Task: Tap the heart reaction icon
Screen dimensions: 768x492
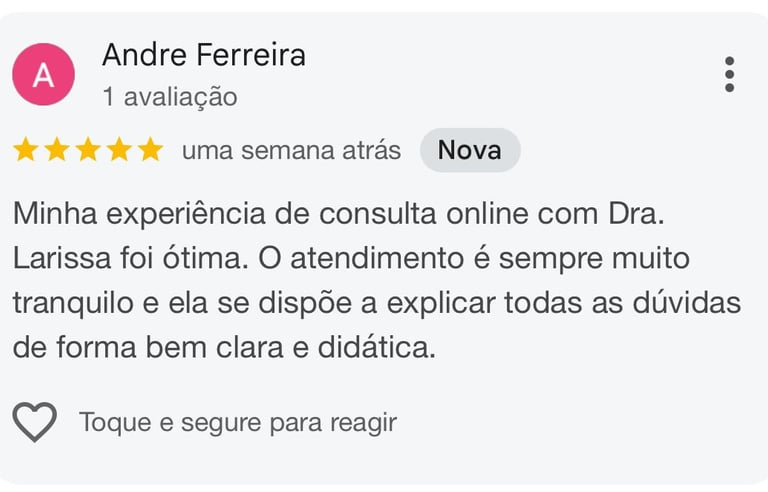Action: tap(35, 422)
